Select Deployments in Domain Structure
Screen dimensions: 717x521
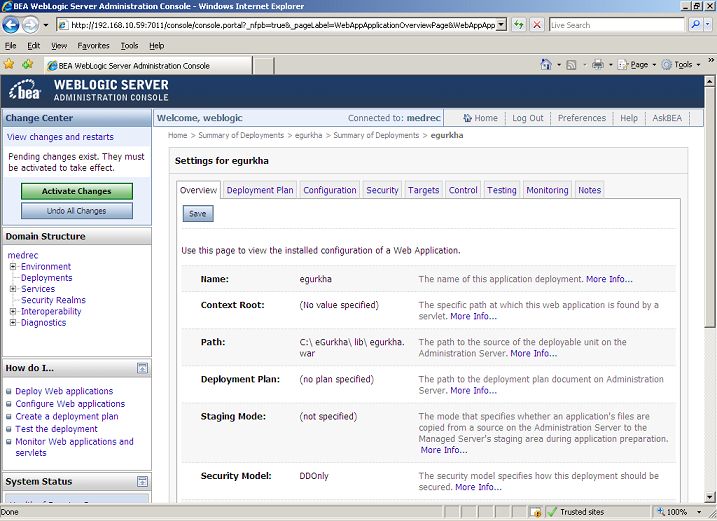[46, 278]
